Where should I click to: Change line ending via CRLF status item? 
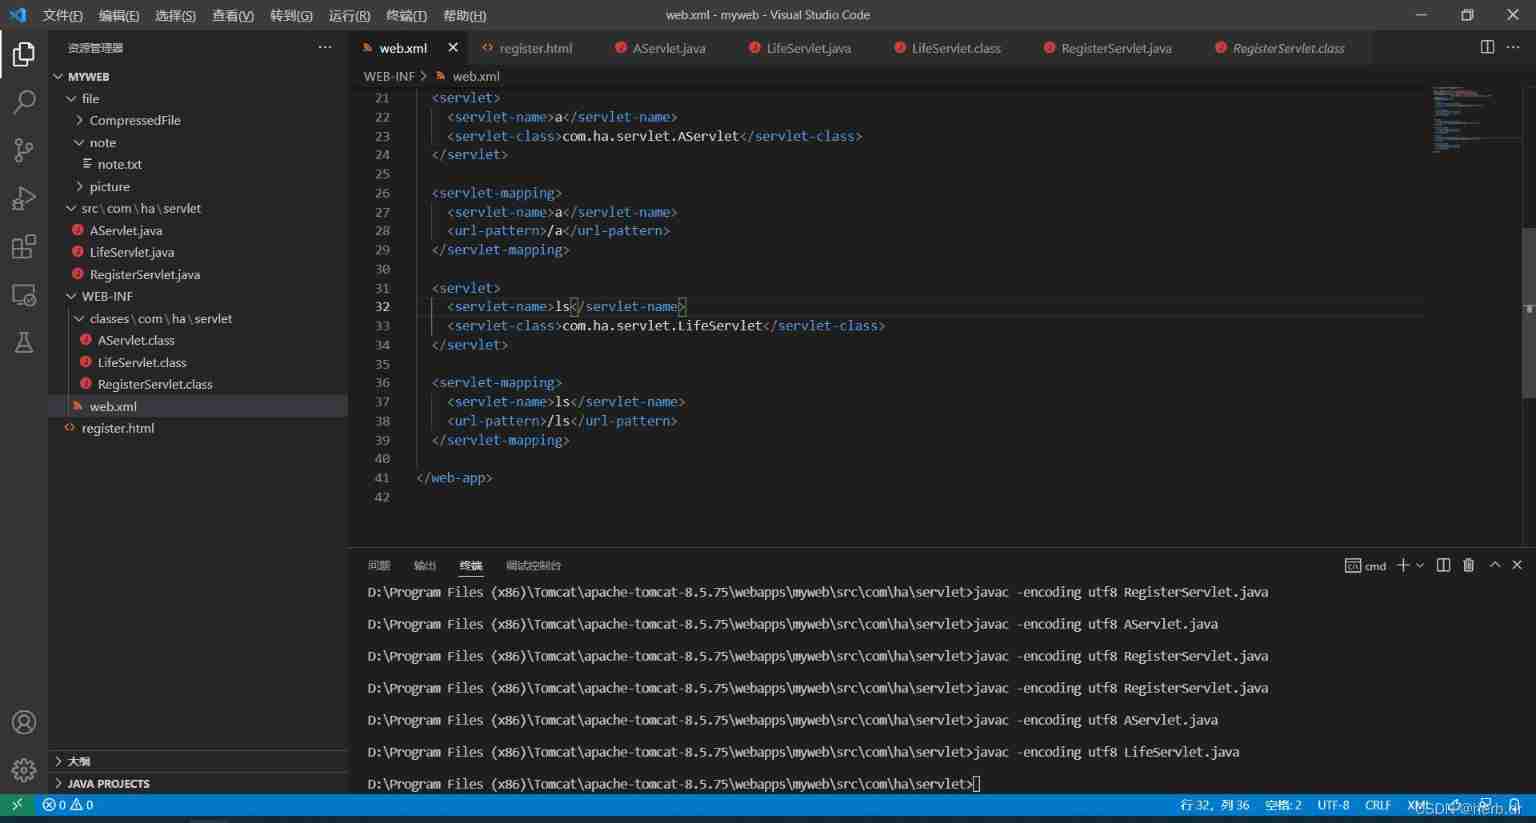[1378, 805]
